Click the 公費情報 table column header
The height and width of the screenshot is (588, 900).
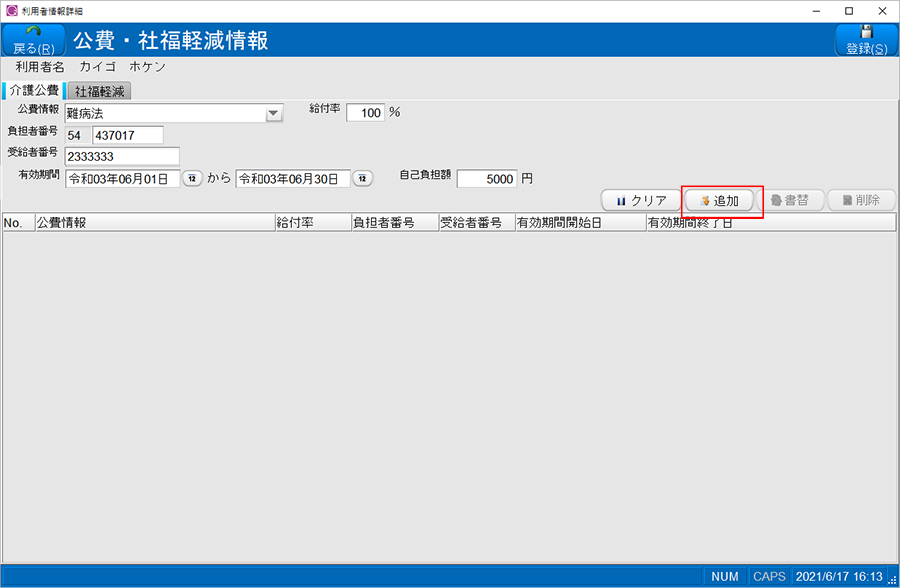154,223
